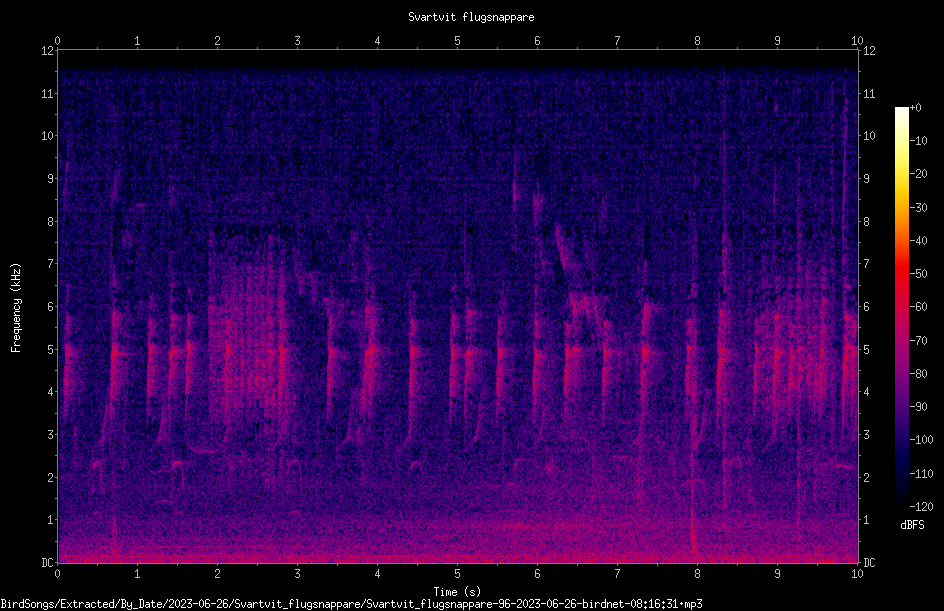Click the '-50' color scale label
This screenshot has height=611, width=944.
918,274
